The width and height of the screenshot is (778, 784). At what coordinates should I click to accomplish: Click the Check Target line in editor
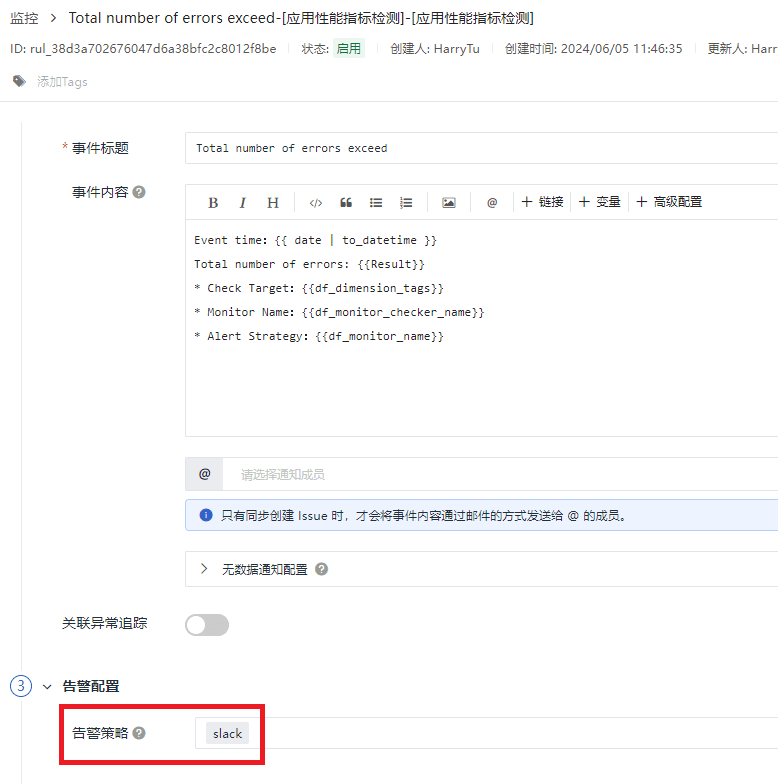click(319, 288)
